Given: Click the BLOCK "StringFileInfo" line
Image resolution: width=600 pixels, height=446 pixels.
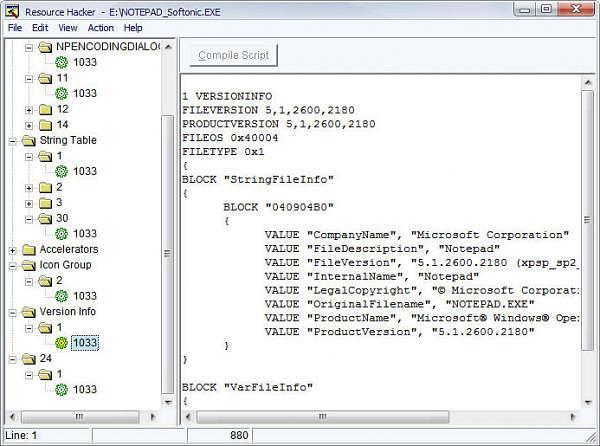Looking at the screenshot, I should (258, 179).
